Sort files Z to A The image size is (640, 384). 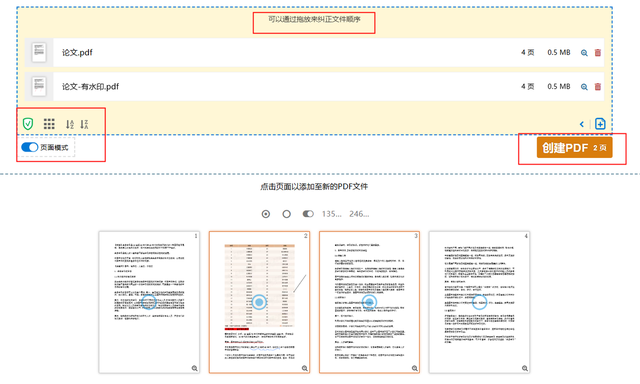(84, 124)
